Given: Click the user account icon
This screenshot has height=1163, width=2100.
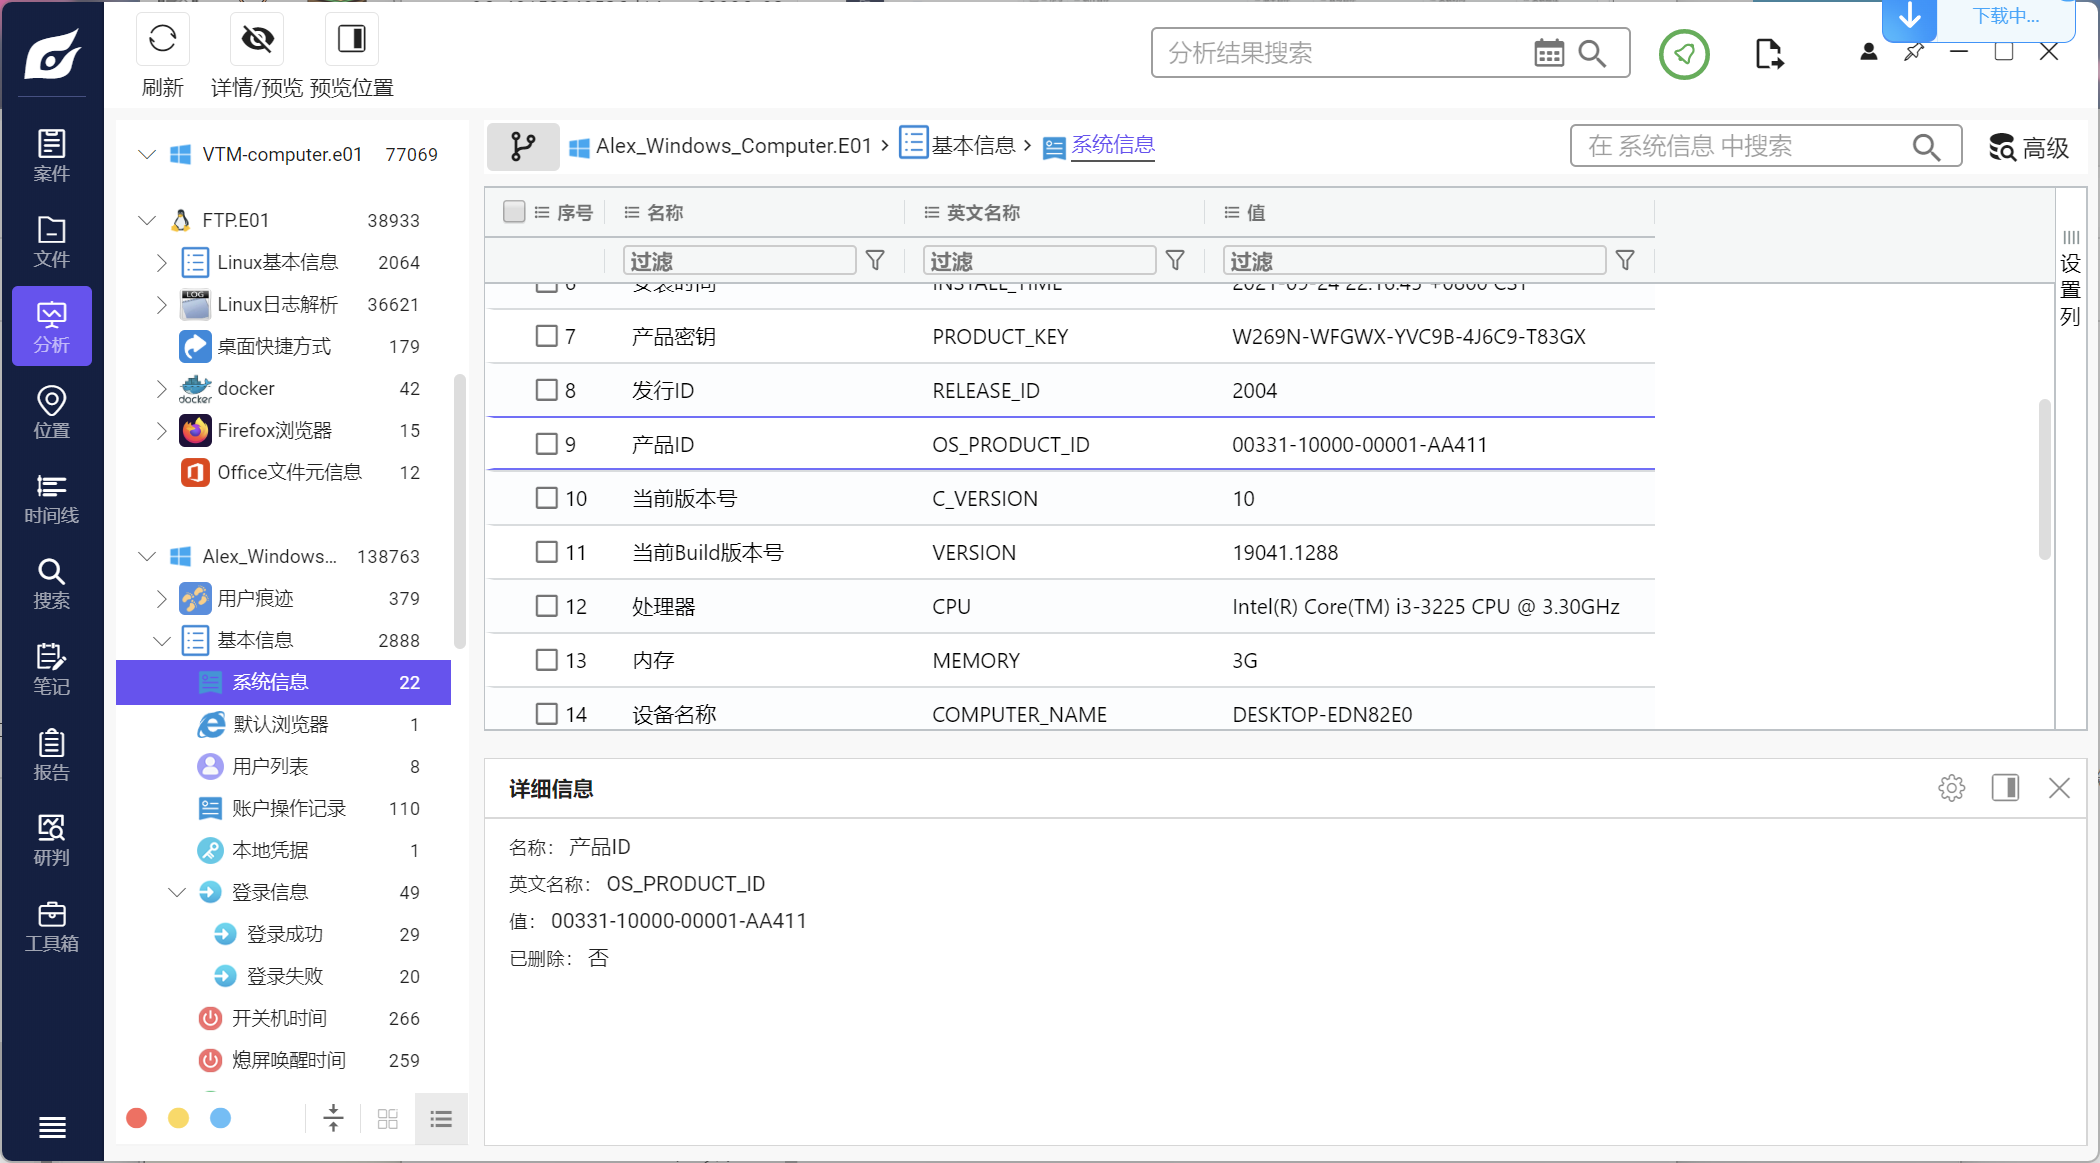Looking at the screenshot, I should tap(1868, 52).
